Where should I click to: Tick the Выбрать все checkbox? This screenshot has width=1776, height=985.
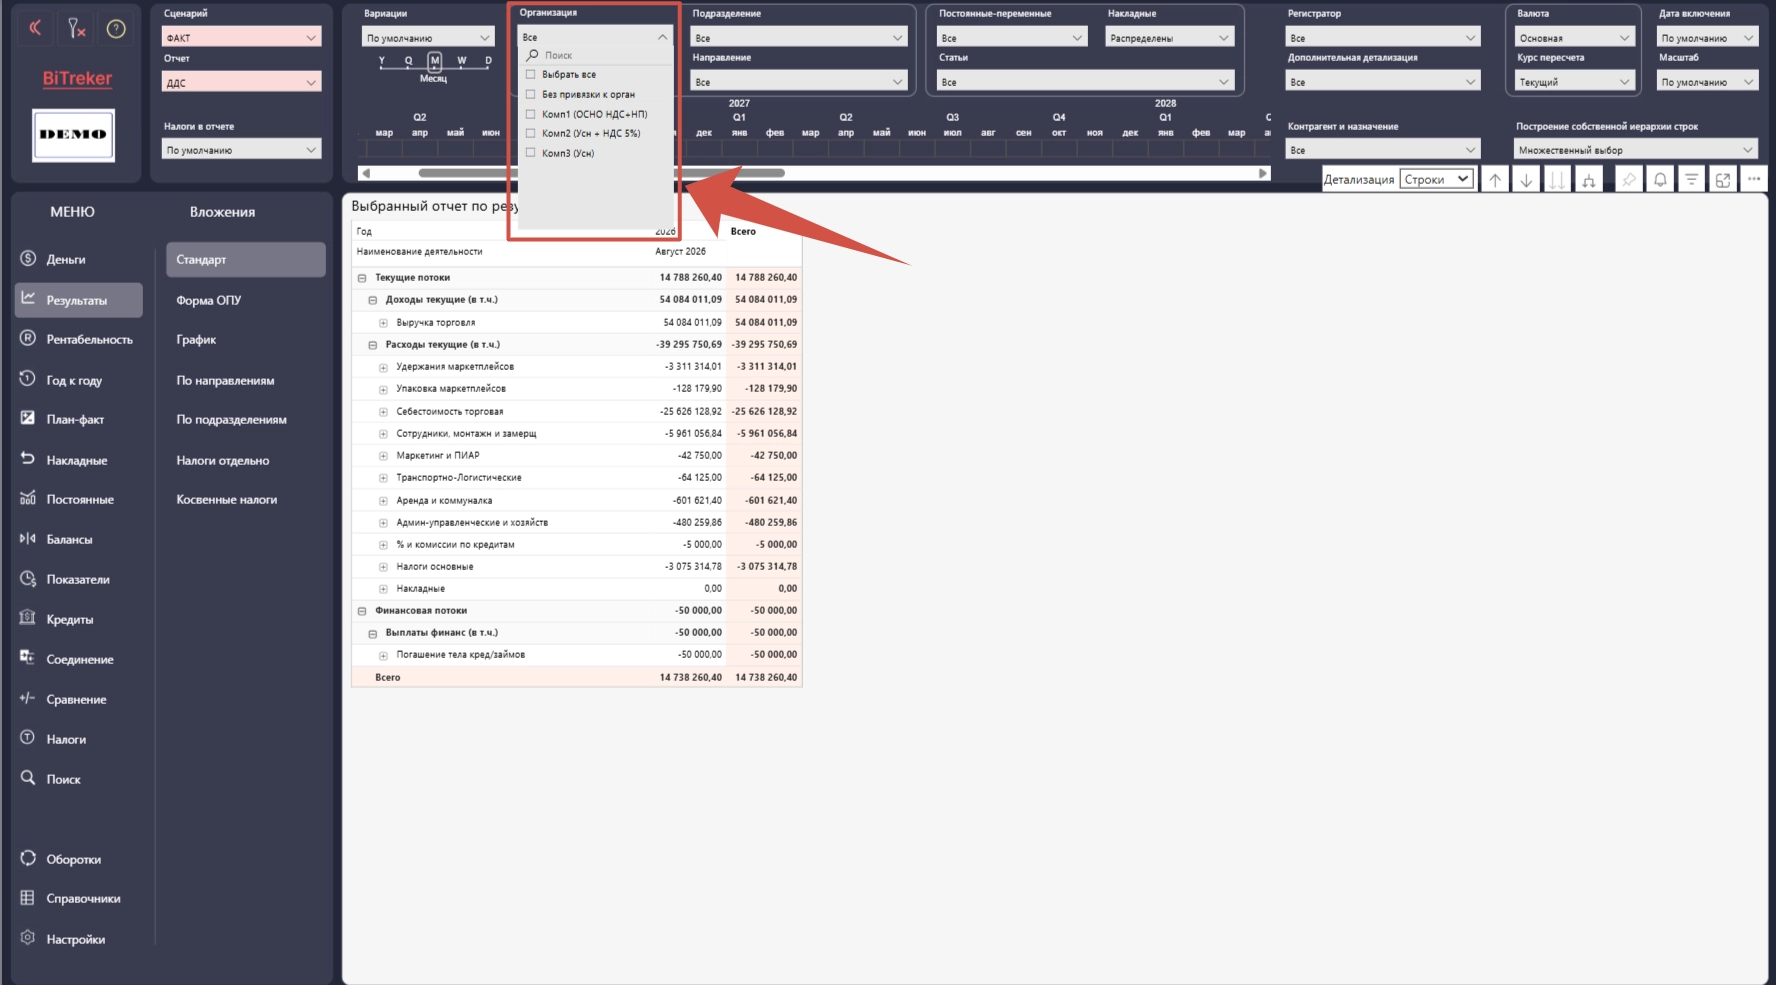pos(531,74)
